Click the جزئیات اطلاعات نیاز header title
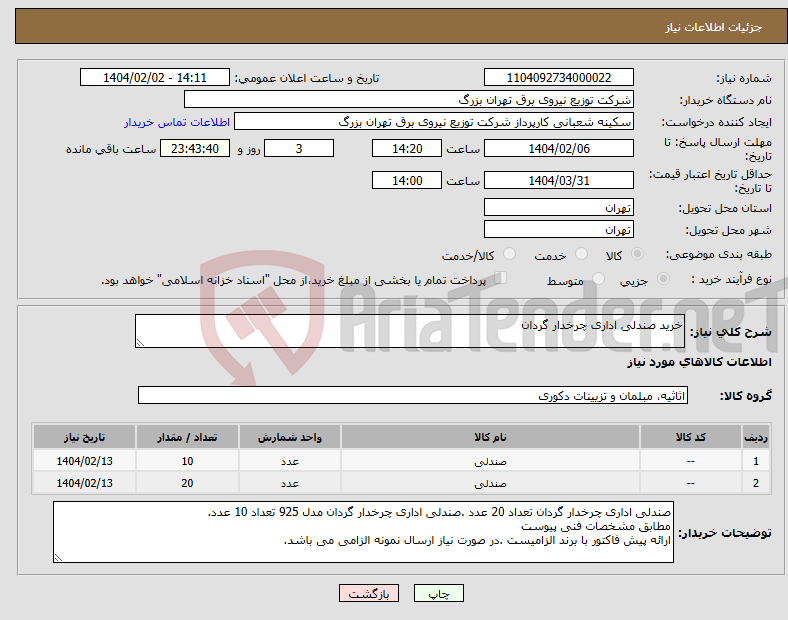Viewport: 788px width, 620px height. pos(714,27)
